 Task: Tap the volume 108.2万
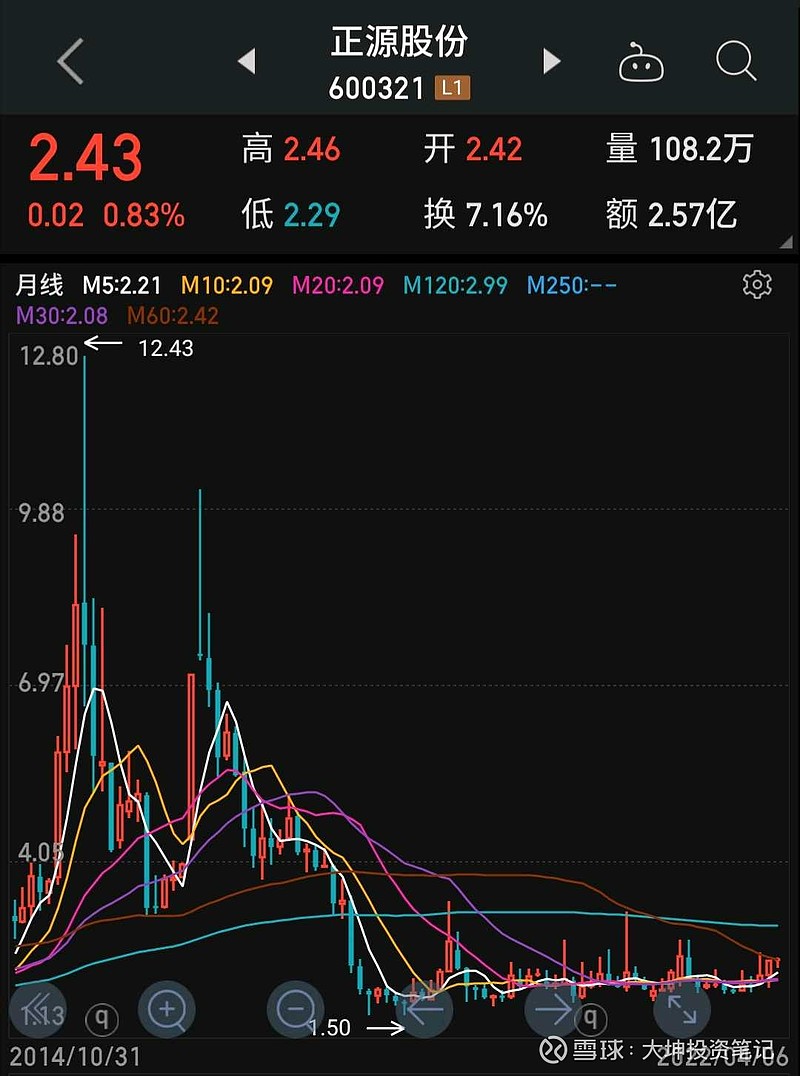701,149
